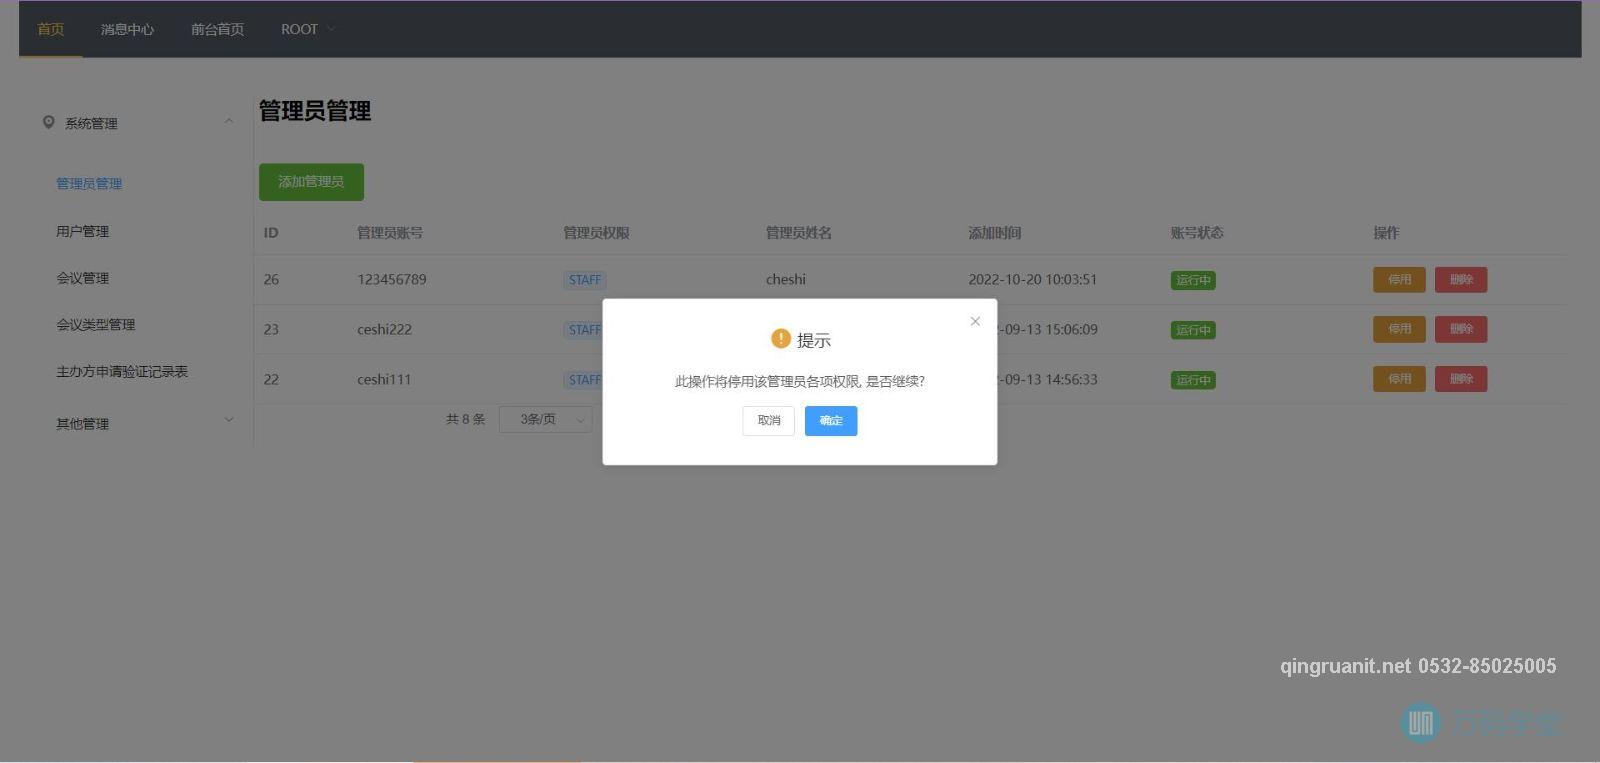This screenshot has width=1600, height=763.
Task: Click the 运行中 status of ID 22
Action: point(1193,380)
